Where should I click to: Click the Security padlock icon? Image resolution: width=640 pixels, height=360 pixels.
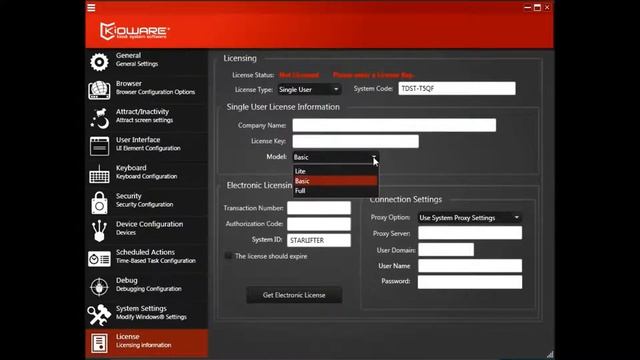tap(99, 202)
